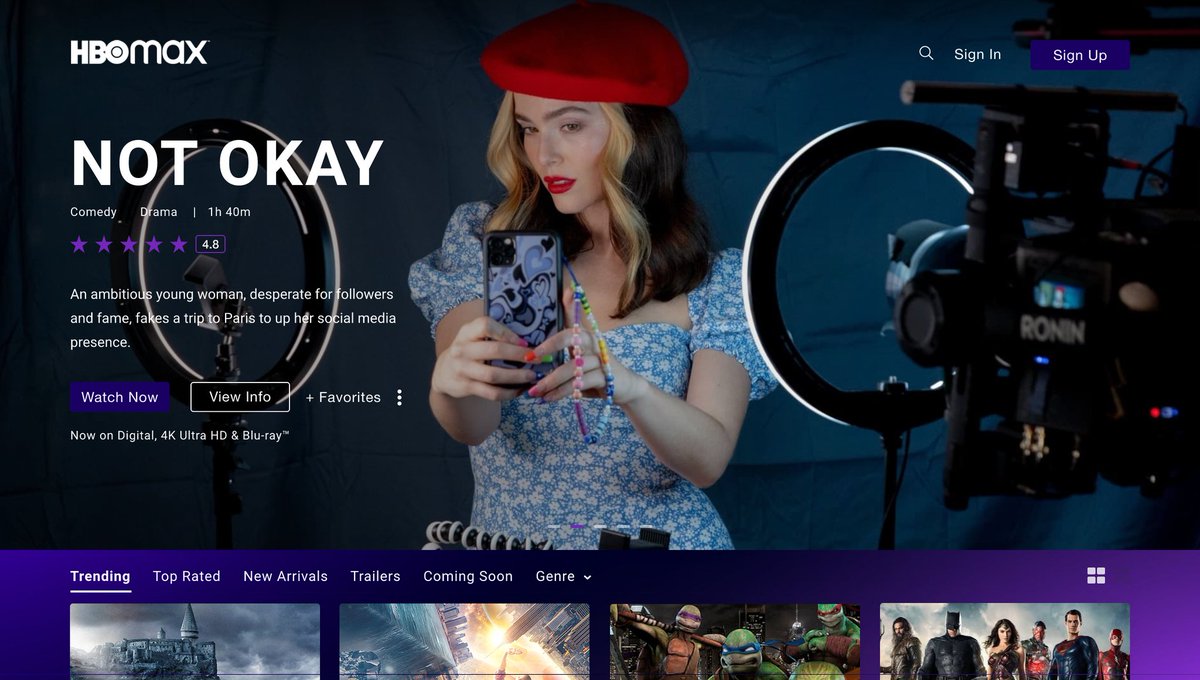Open the Coming Soon tab

coord(468,576)
